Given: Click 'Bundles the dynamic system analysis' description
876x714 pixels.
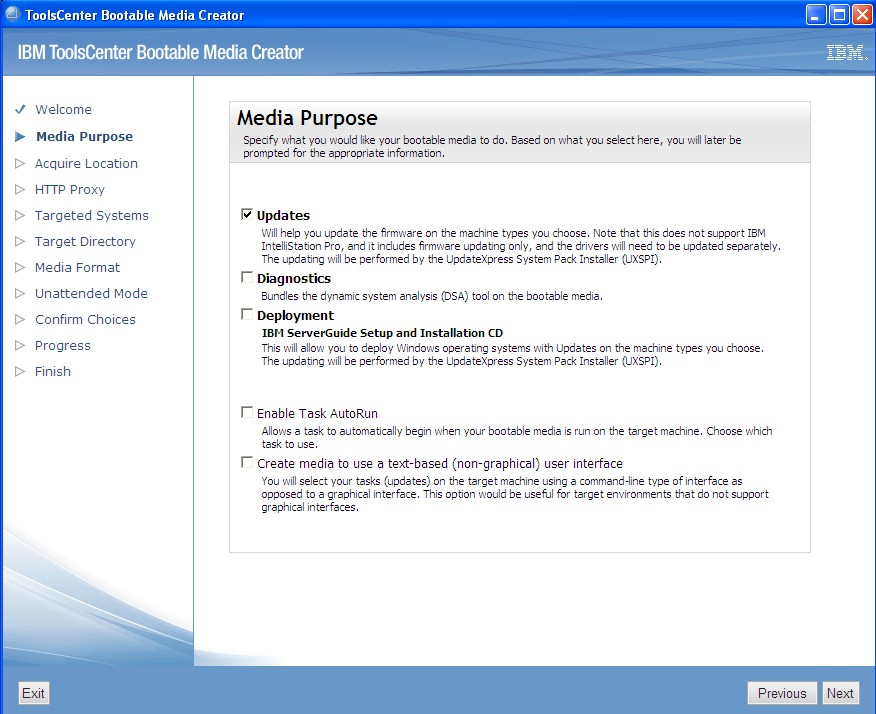Looking at the screenshot, I should [x=432, y=296].
